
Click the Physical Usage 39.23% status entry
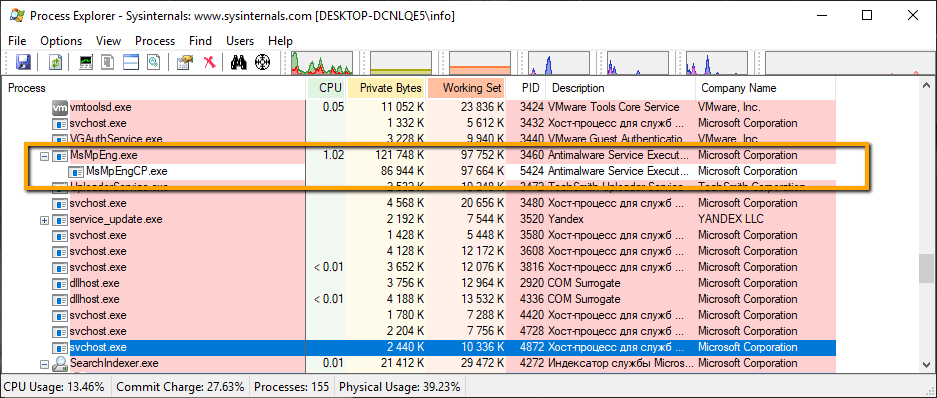point(399,387)
